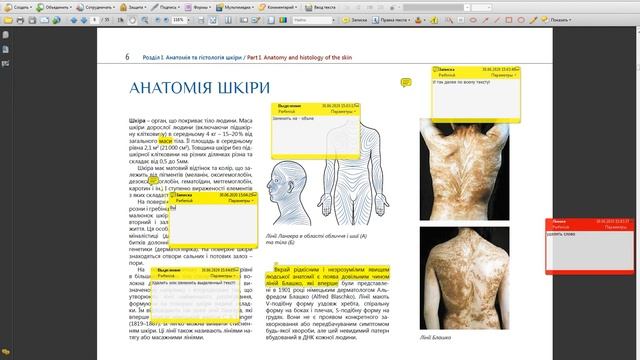Screen dimensions: 640x360
Task: Select the Rectangle drawing tool
Action: pos(509,20)
